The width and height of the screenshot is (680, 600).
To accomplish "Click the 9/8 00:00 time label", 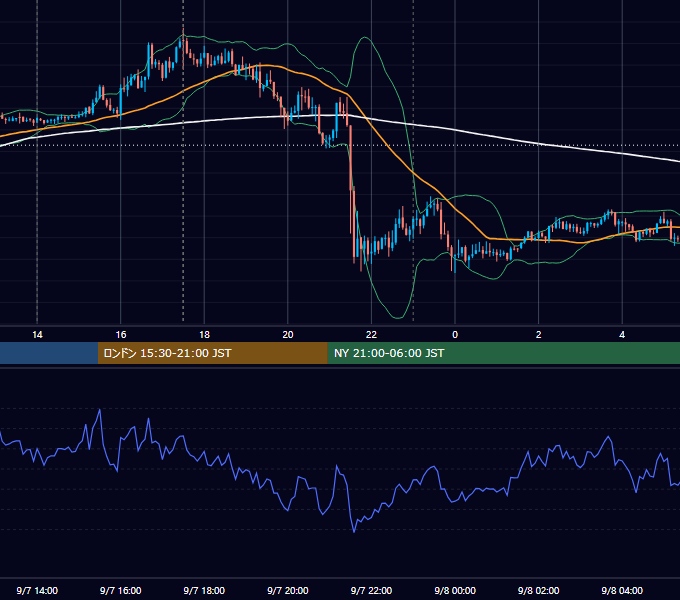I will [455, 590].
